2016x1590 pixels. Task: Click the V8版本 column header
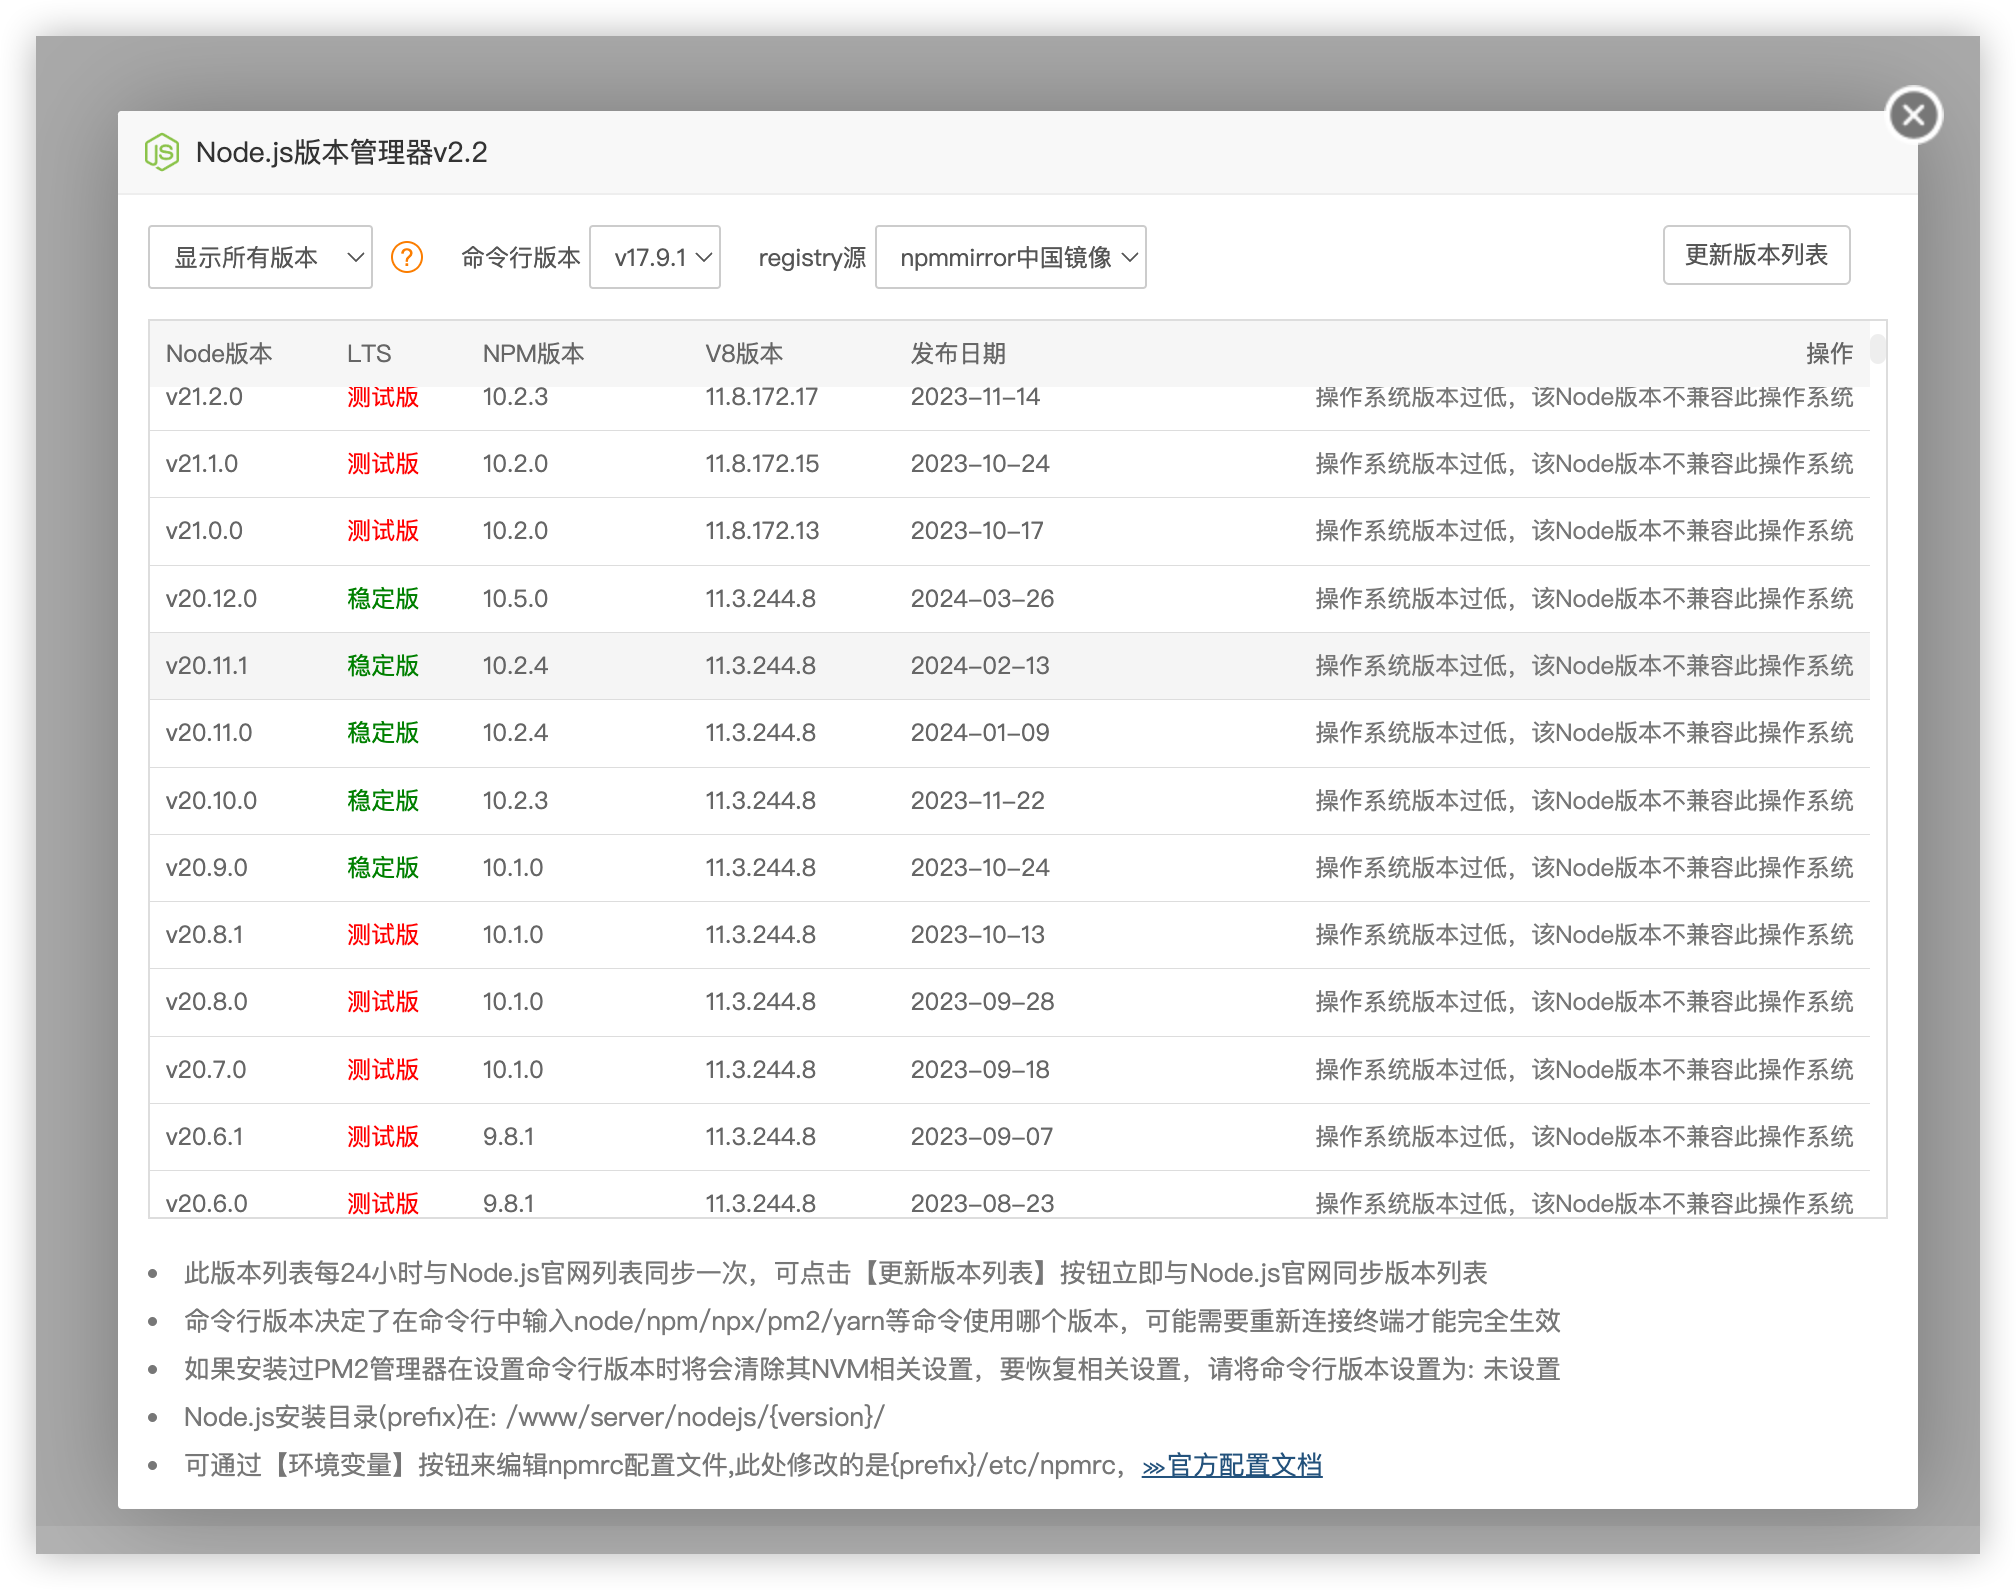click(x=744, y=353)
